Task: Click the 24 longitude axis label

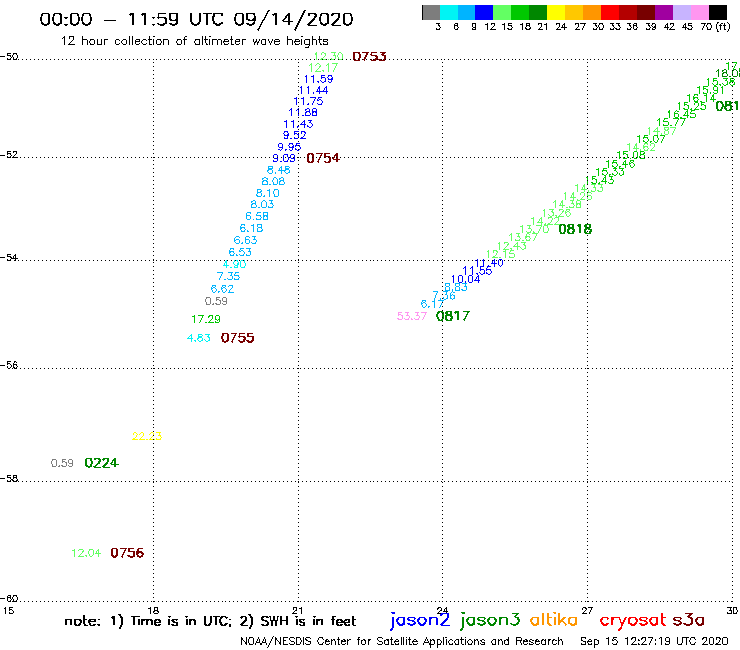Action: point(442,610)
